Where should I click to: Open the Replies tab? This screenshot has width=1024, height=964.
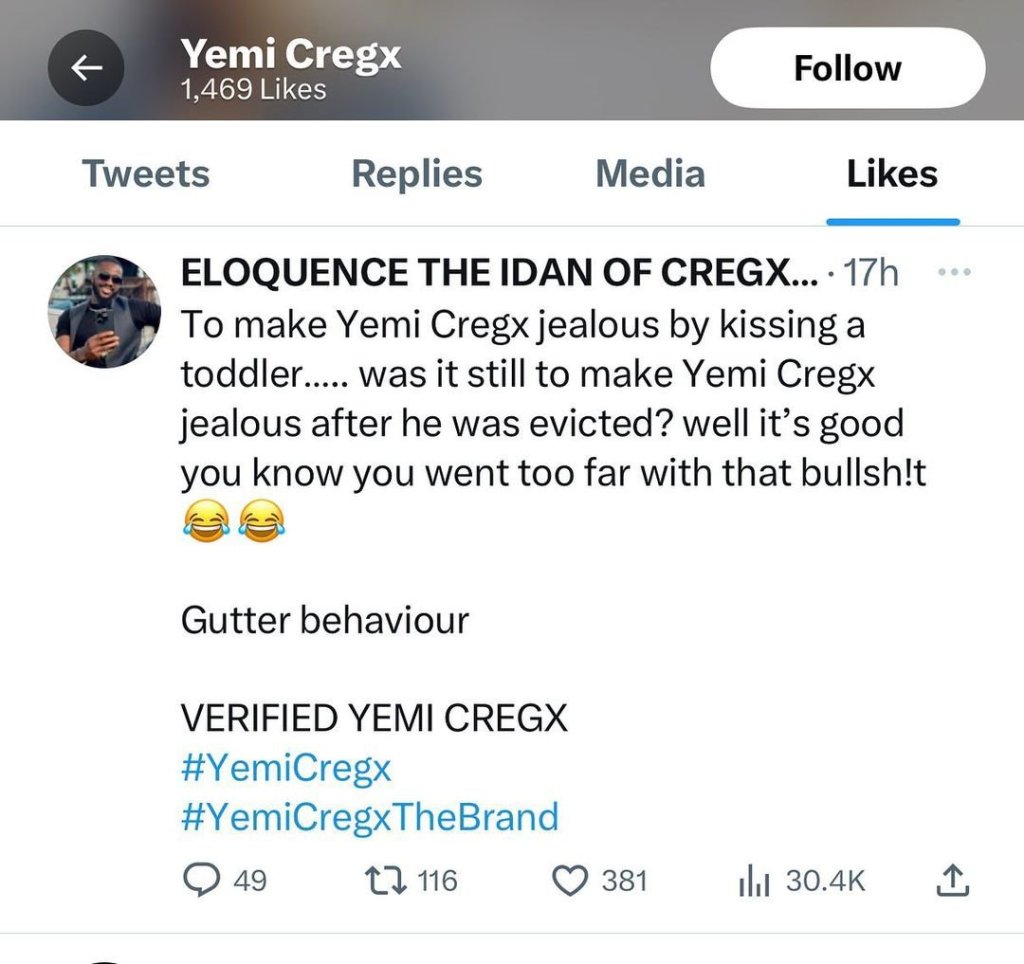[x=416, y=174]
